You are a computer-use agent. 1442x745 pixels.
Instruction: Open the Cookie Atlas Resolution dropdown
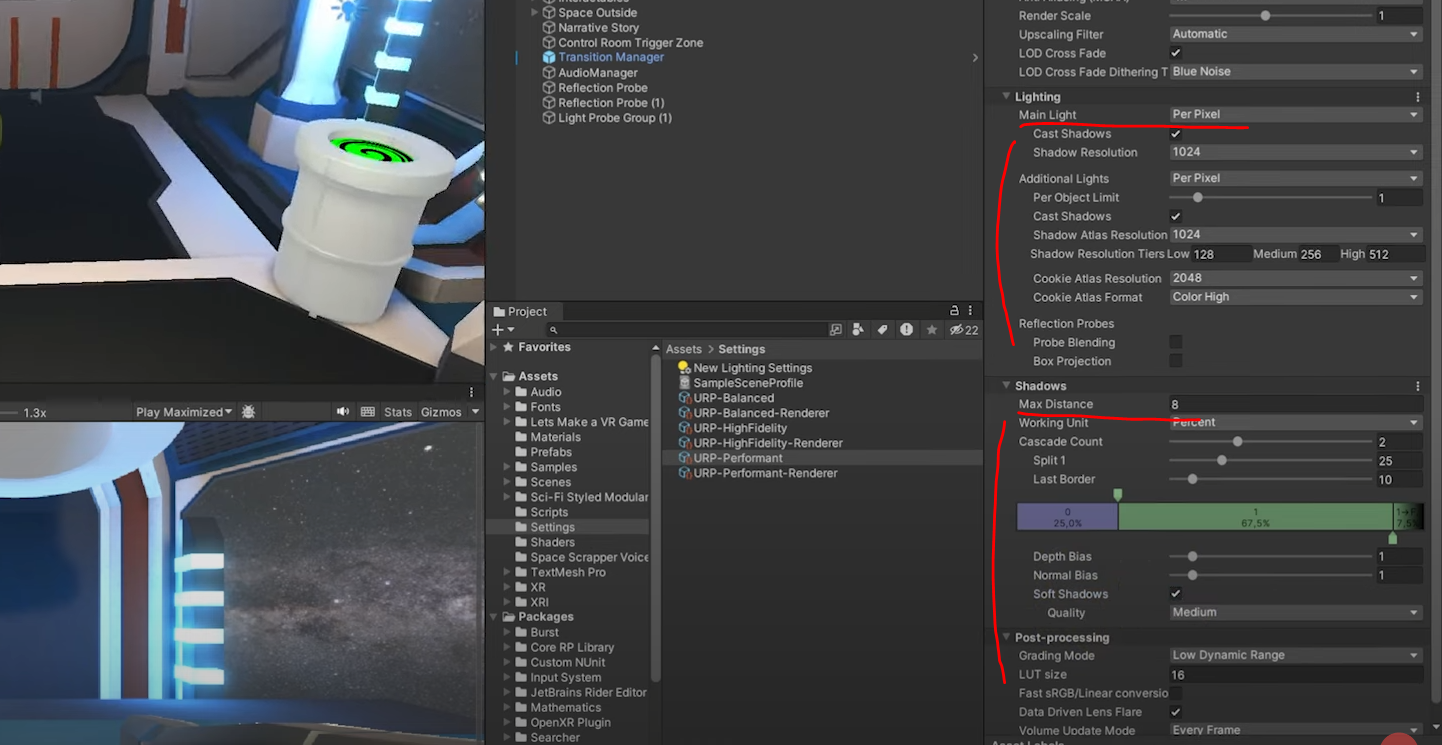coord(1295,278)
